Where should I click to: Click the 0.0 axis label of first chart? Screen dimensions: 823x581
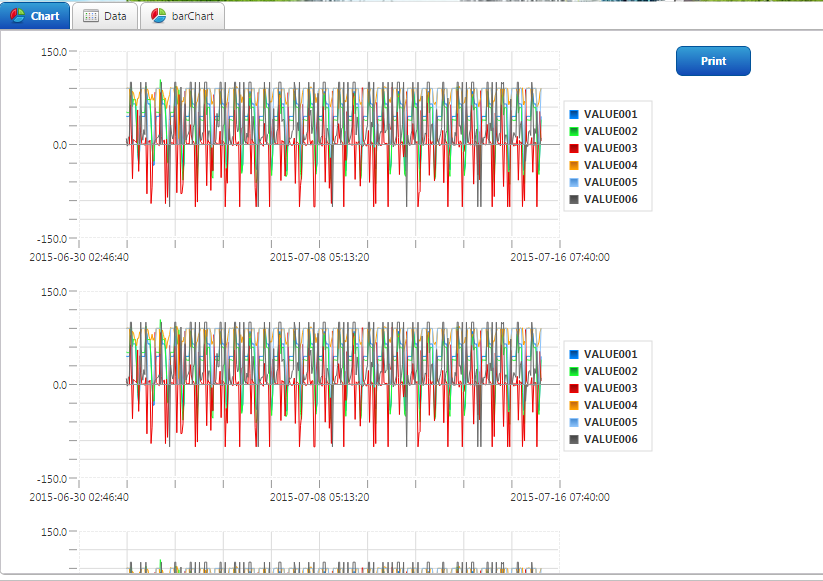pyautogui.click(x=60, y=145)
